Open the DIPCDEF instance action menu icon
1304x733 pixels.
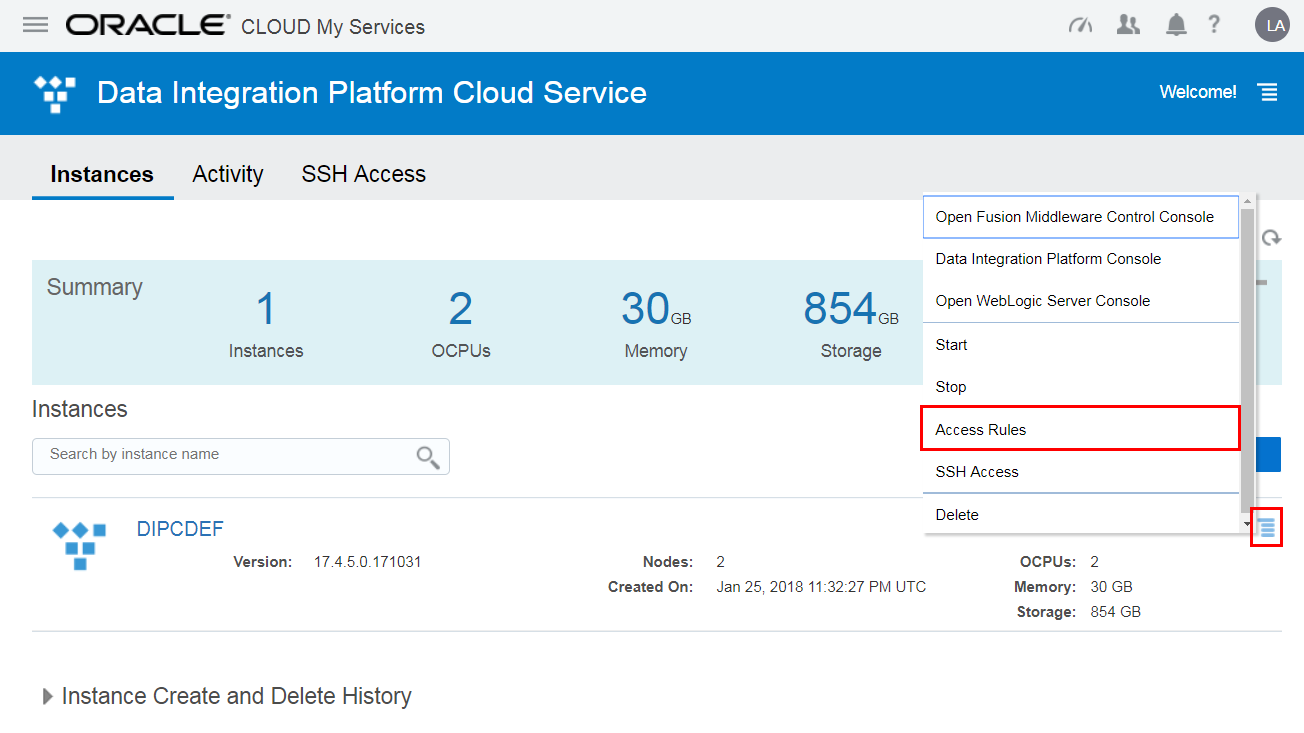(1266, 527)
